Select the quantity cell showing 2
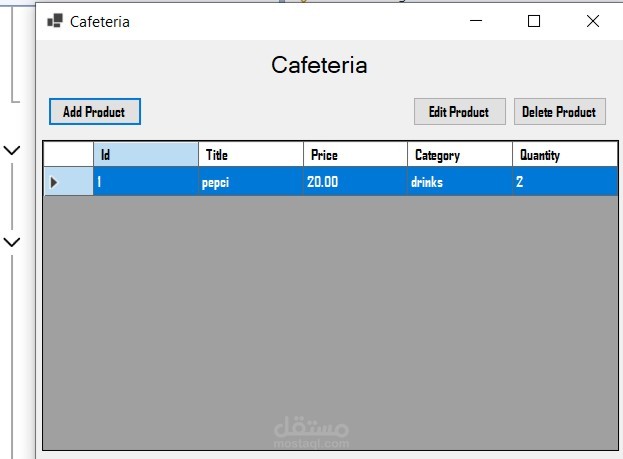 565,181
